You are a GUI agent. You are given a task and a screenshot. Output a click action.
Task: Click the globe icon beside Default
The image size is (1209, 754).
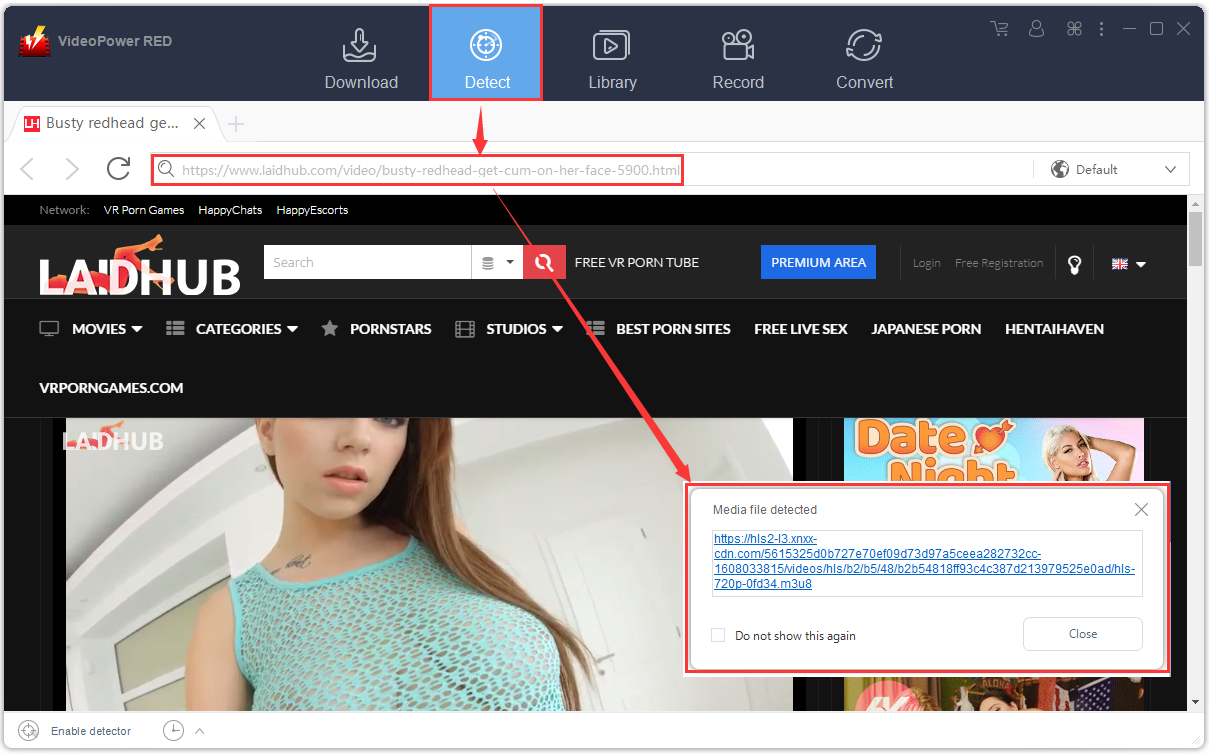pyautogui.click(x=1060, y=169)
